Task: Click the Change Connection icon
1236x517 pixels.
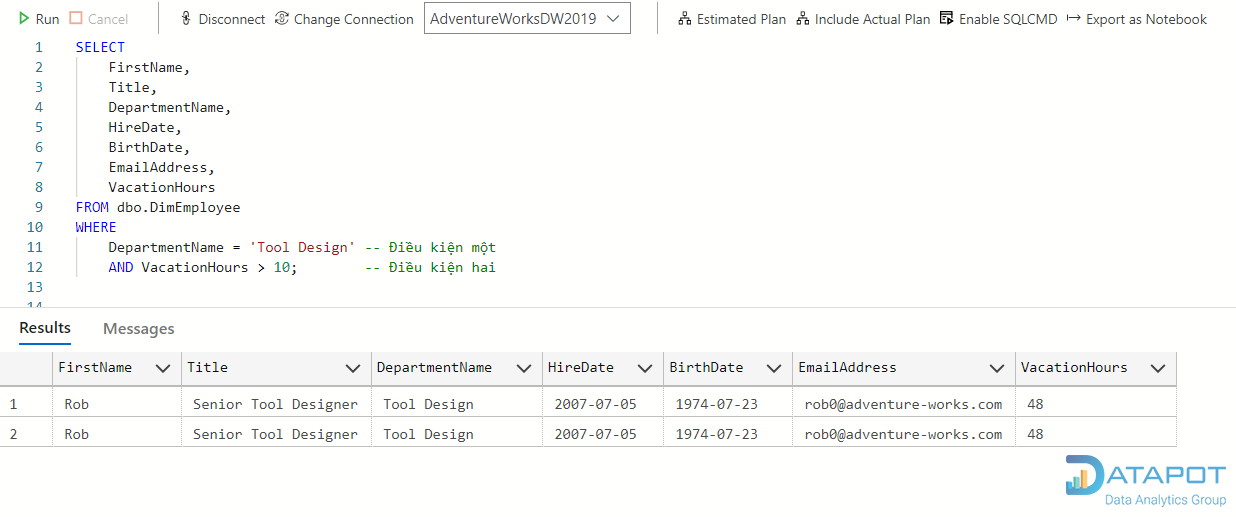Action: pos(281,18)
